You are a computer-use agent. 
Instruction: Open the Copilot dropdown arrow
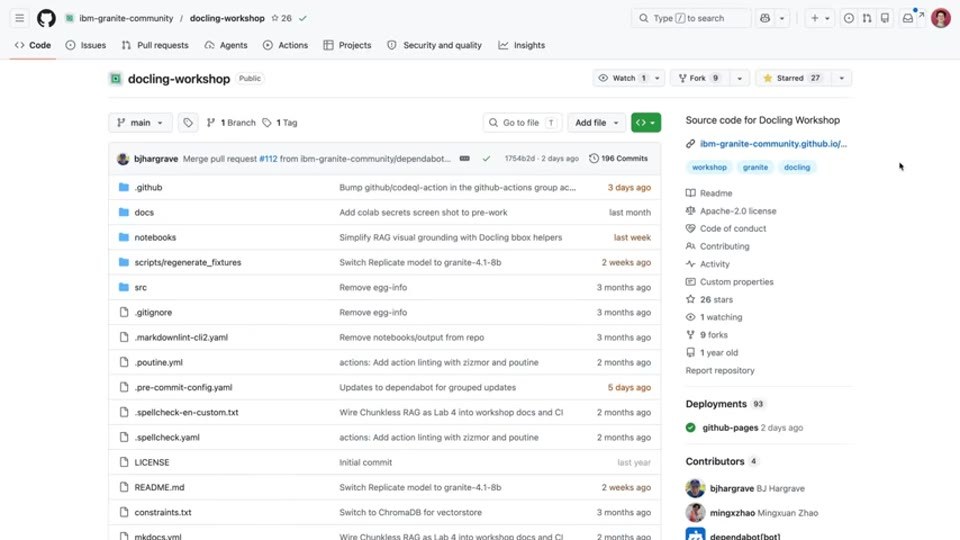tap(782, 18)
